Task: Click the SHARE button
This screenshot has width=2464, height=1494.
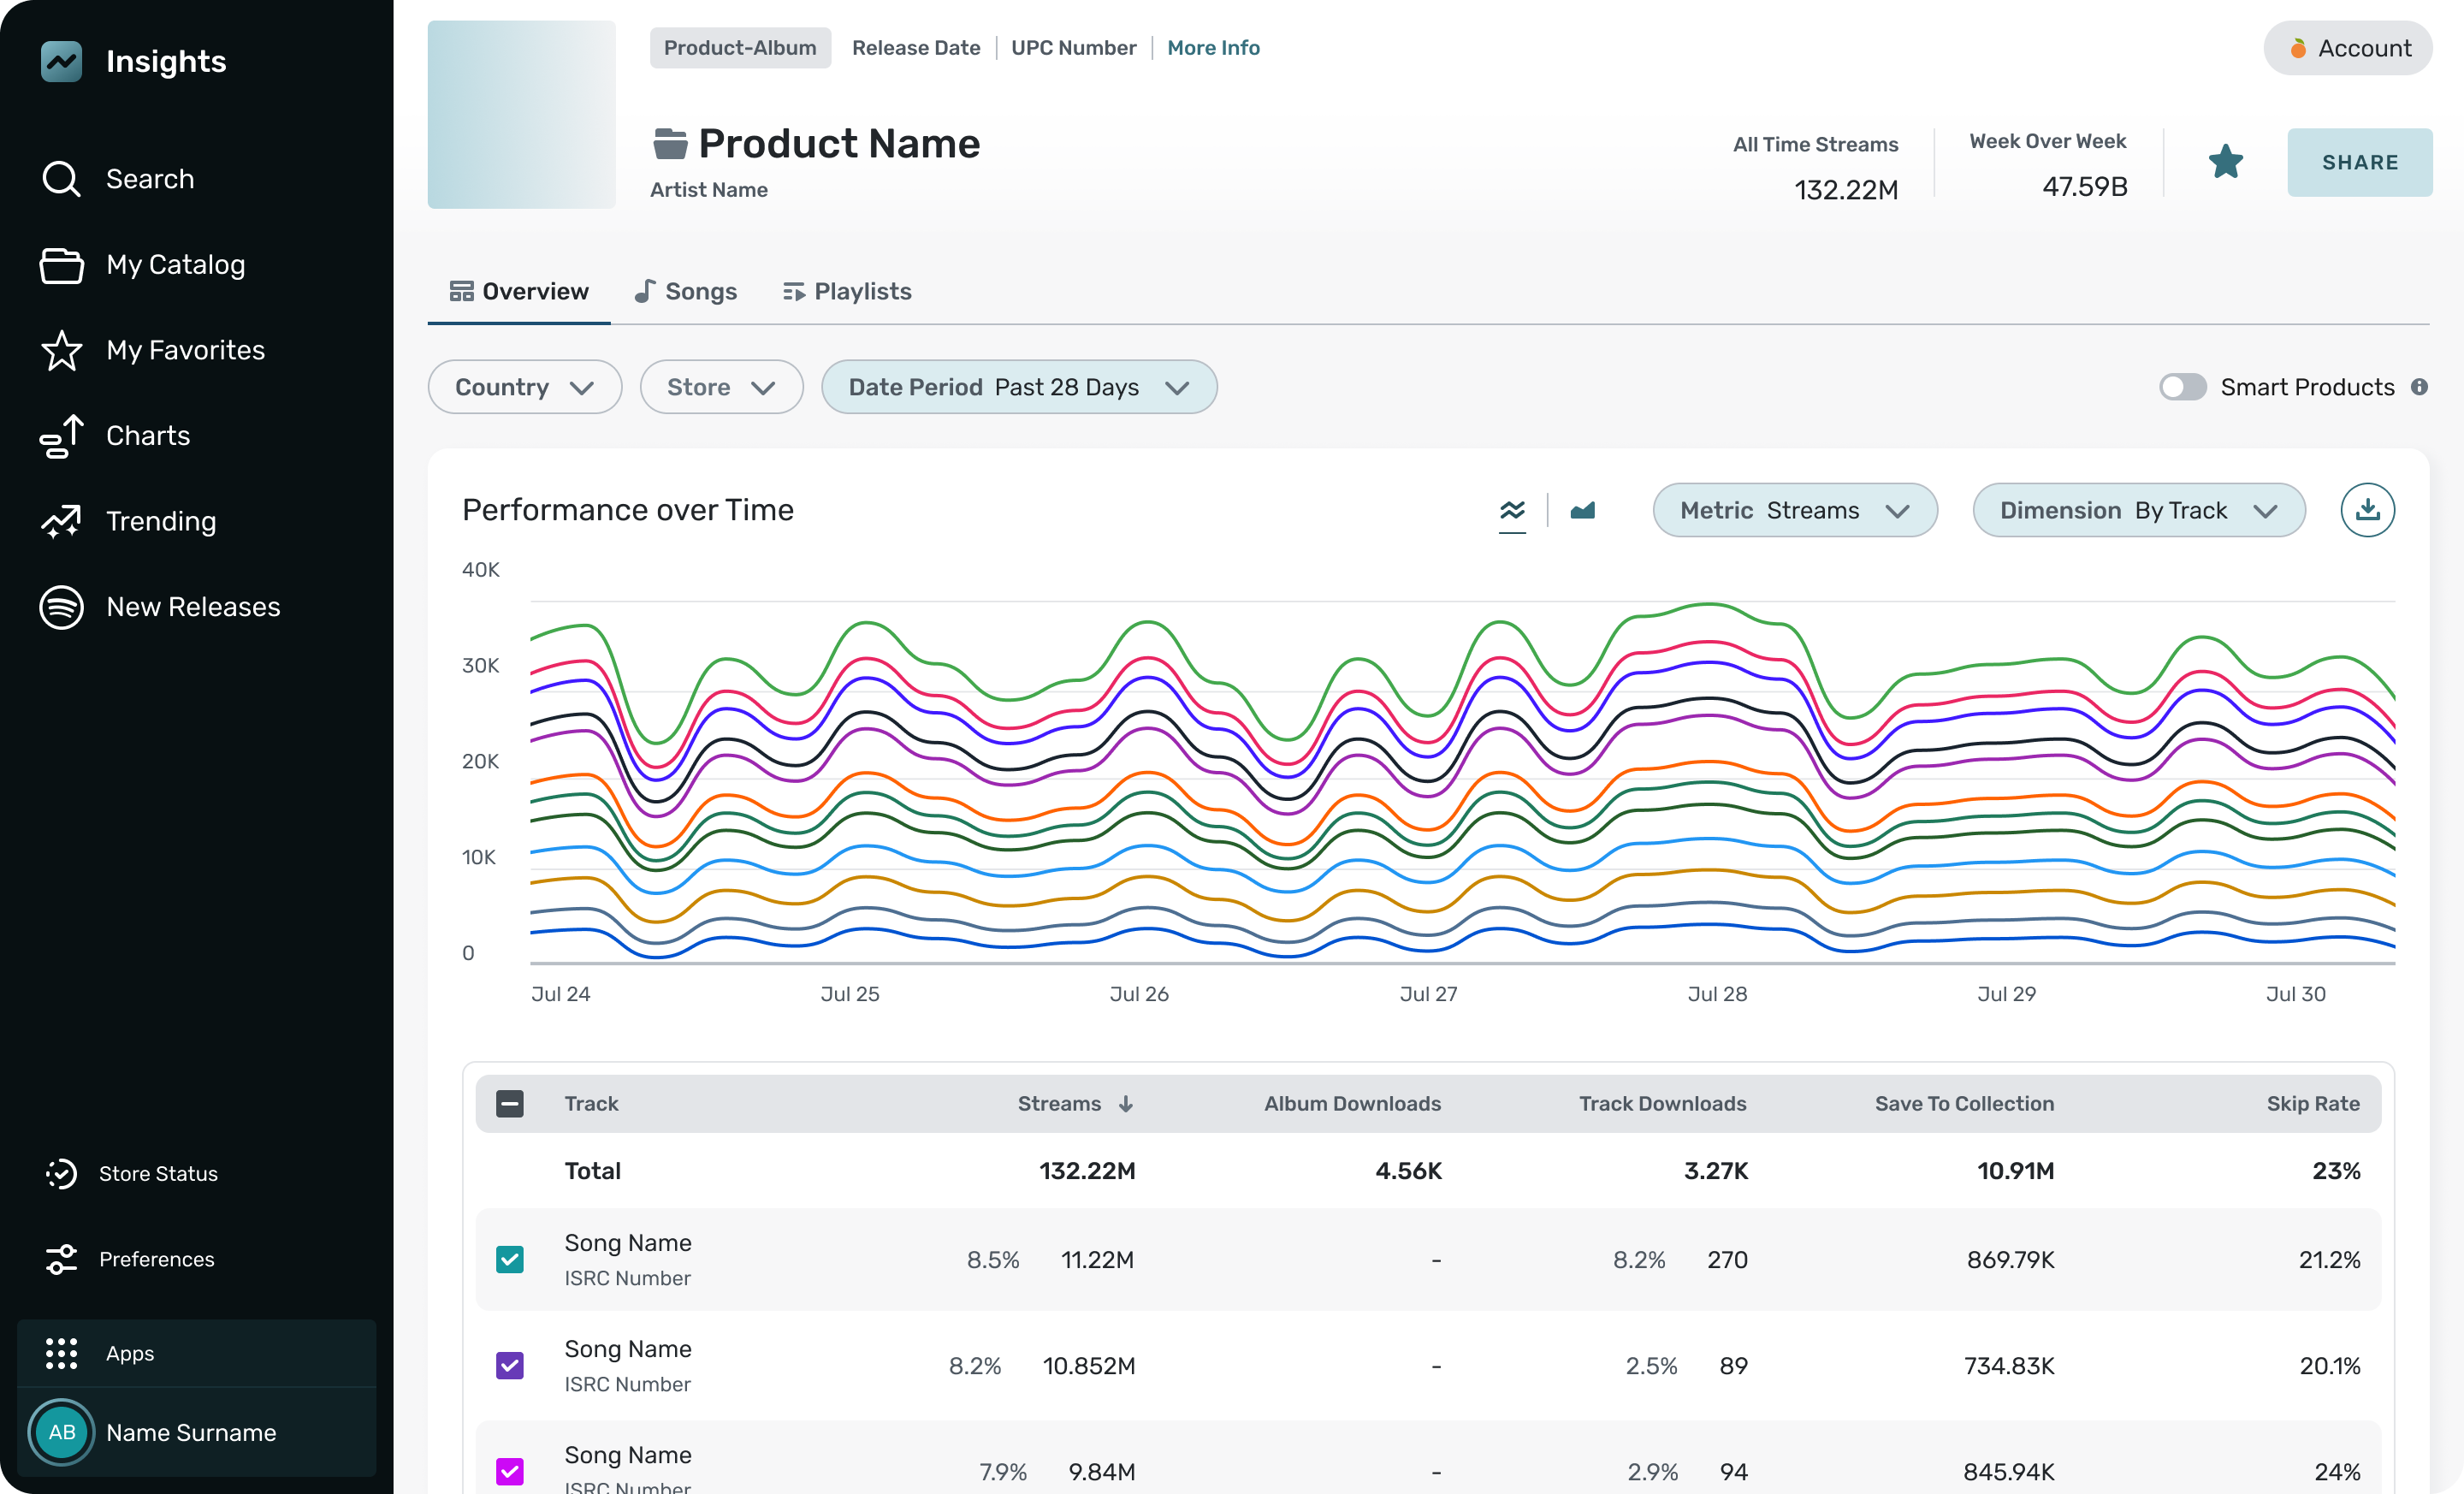Action: [2359, 162]
